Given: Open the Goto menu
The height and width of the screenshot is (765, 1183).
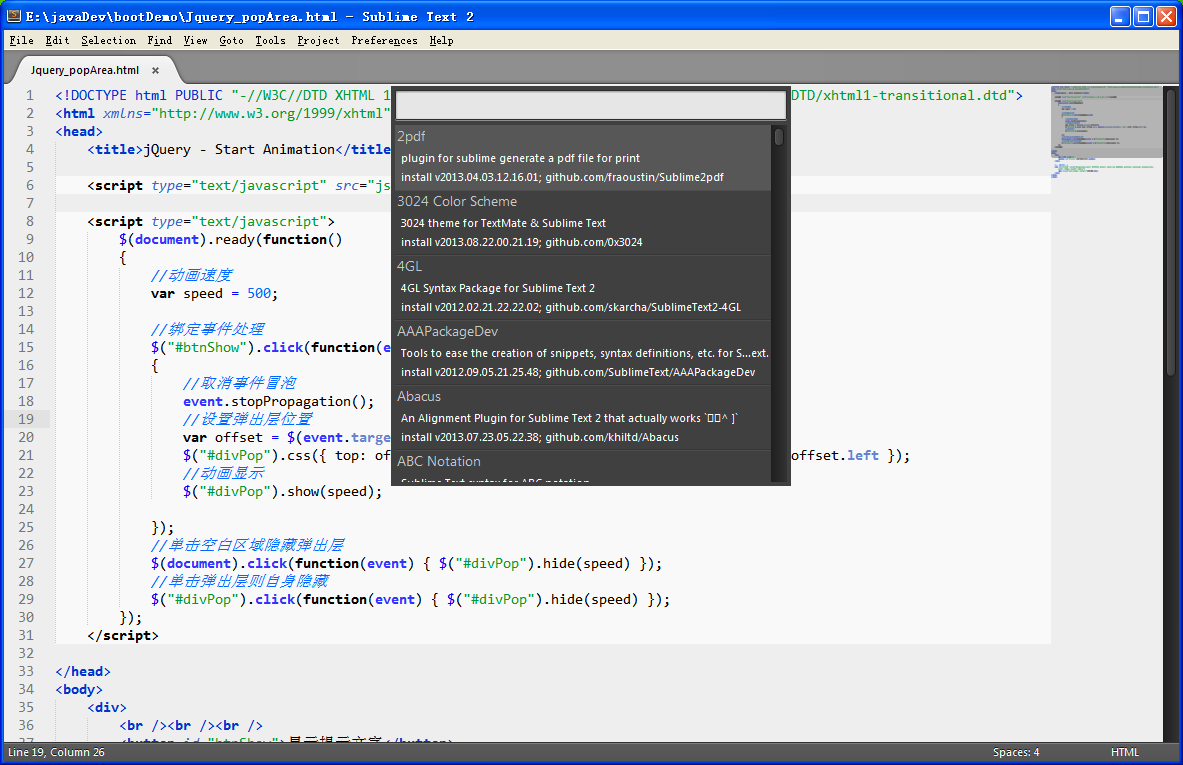Looking at the screenshot, I should point(232,41).
